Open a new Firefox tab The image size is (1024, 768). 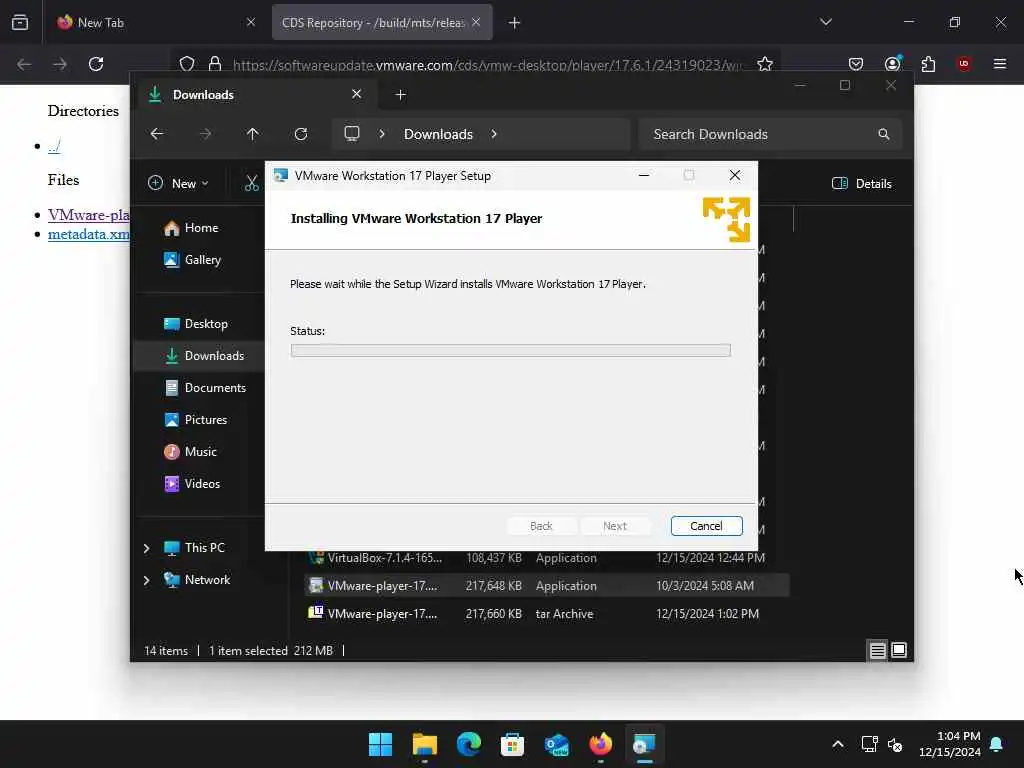tap(514, 23)
